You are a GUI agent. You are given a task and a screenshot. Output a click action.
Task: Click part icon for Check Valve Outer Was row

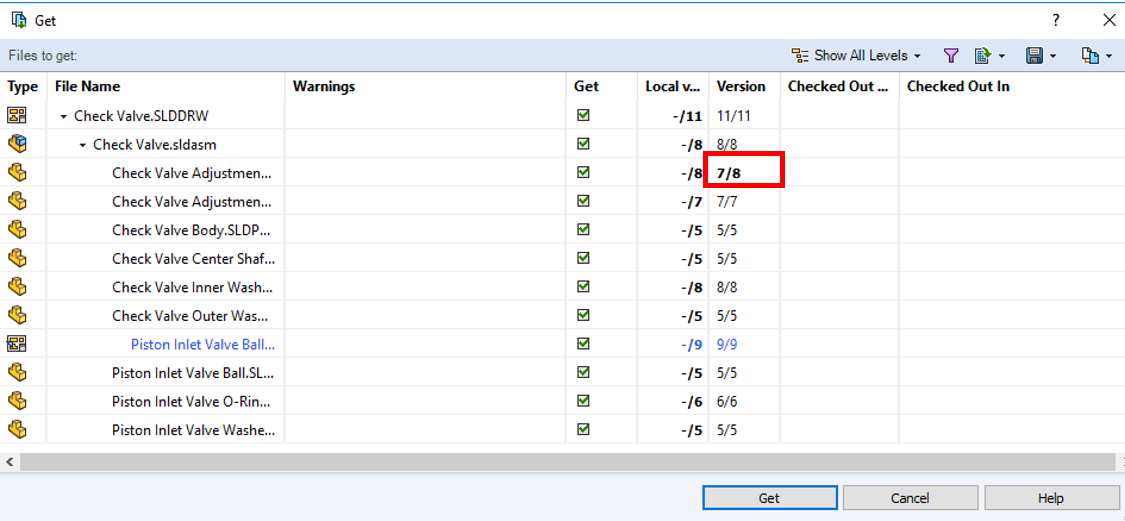17,316
